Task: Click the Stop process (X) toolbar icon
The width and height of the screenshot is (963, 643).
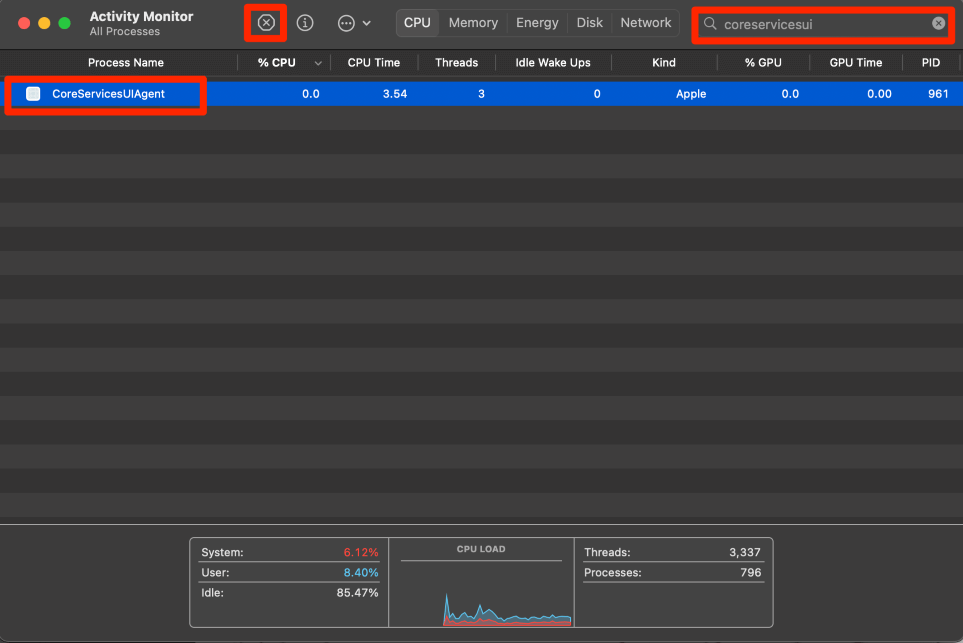Action: (266, 23)
